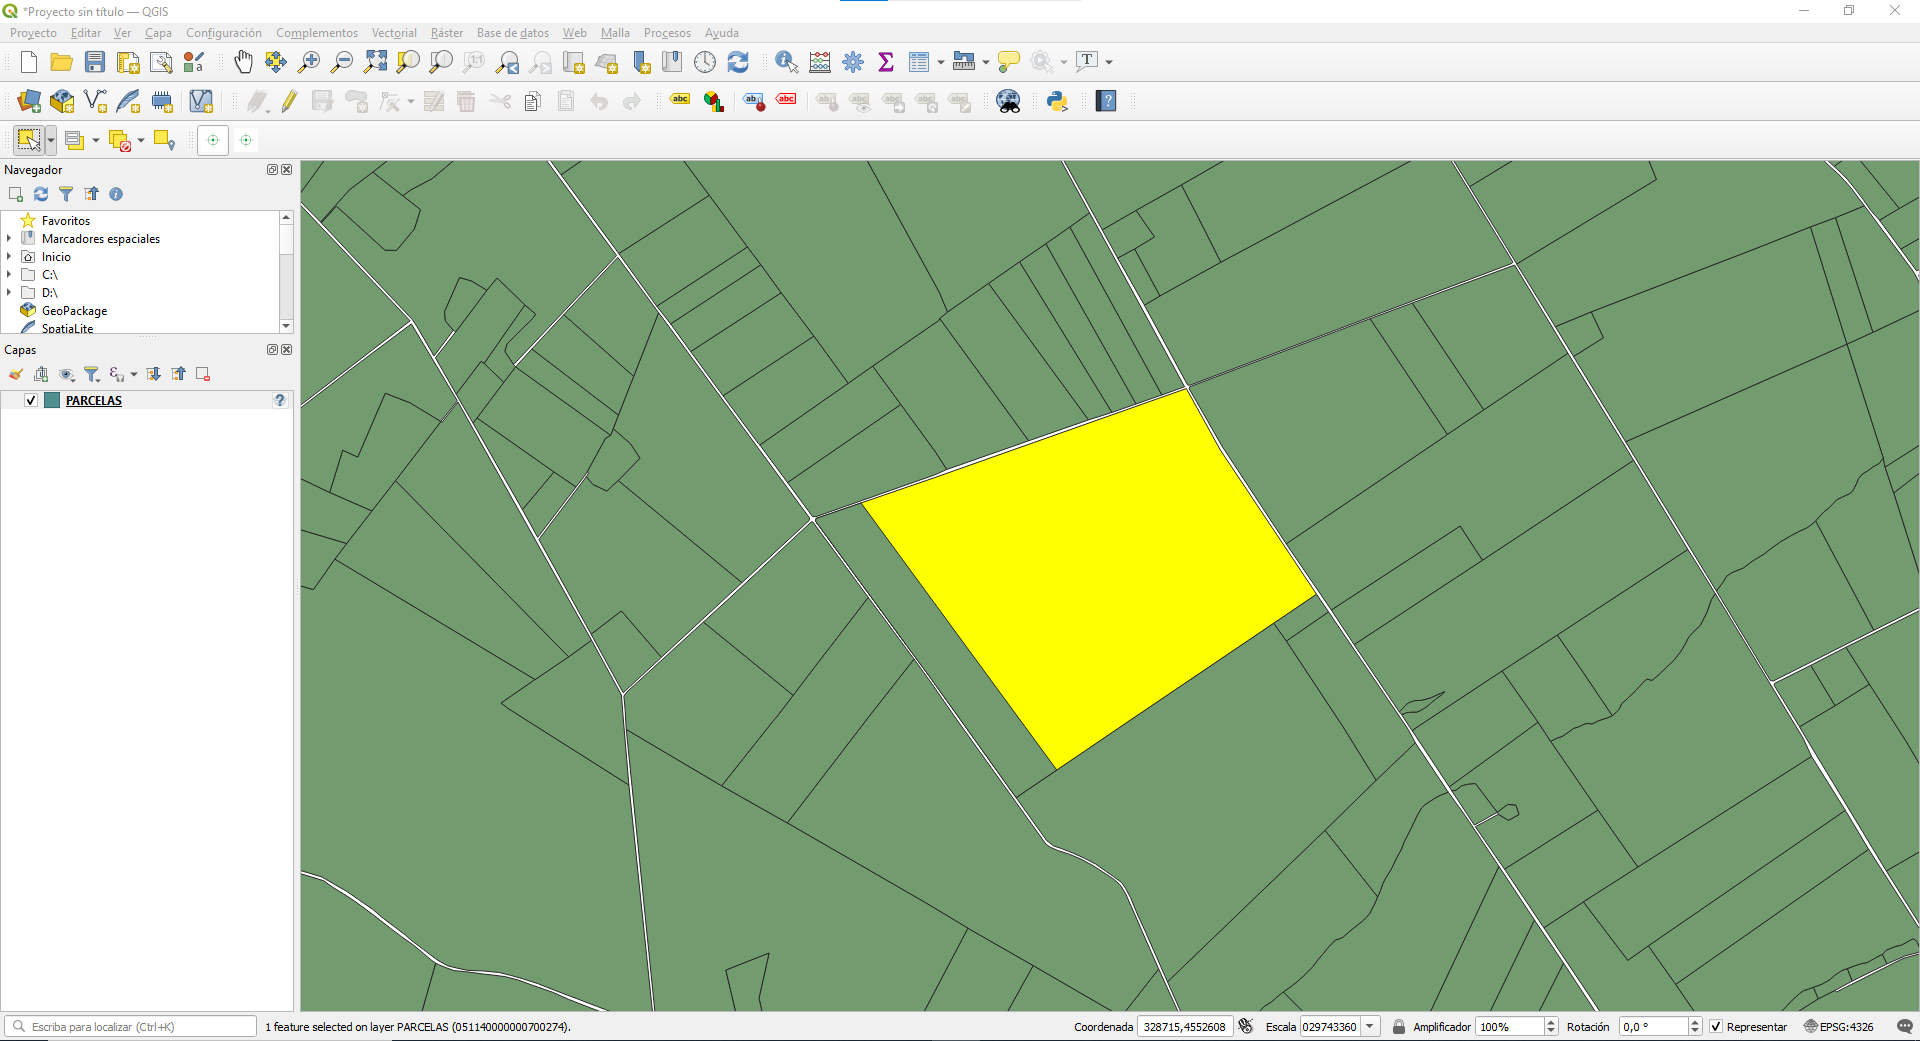Launch the Python console
This screenshot has width=1920, height=1041.
point(1057,100)
